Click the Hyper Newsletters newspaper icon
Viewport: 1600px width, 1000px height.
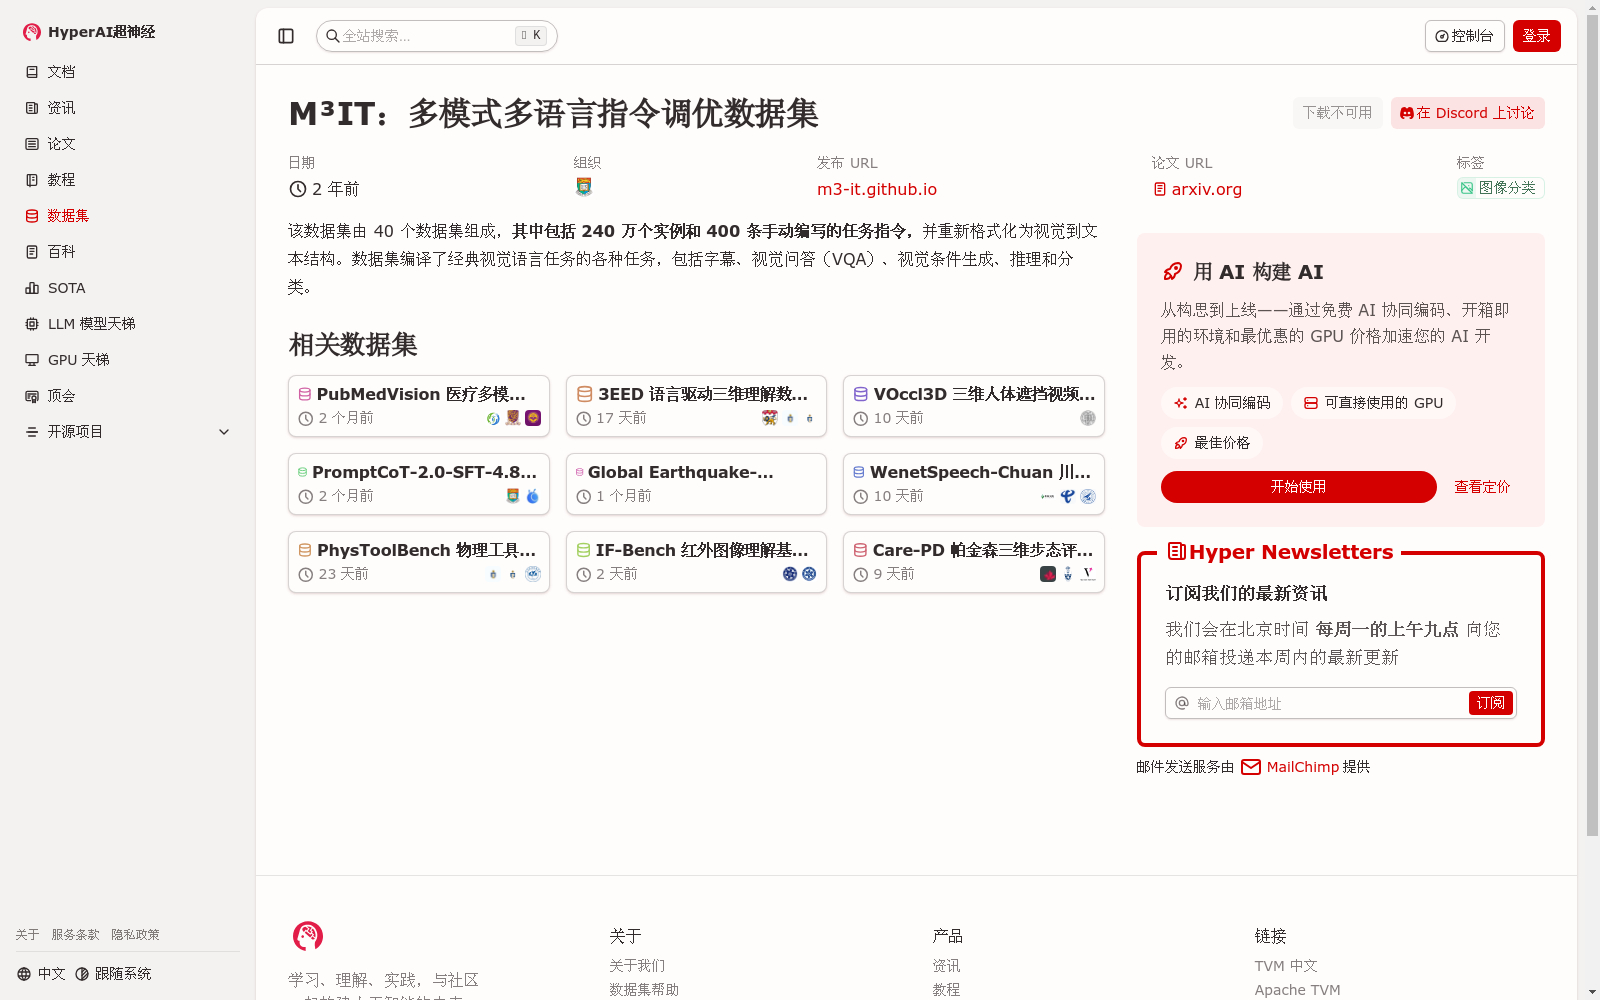[1177, 551]
